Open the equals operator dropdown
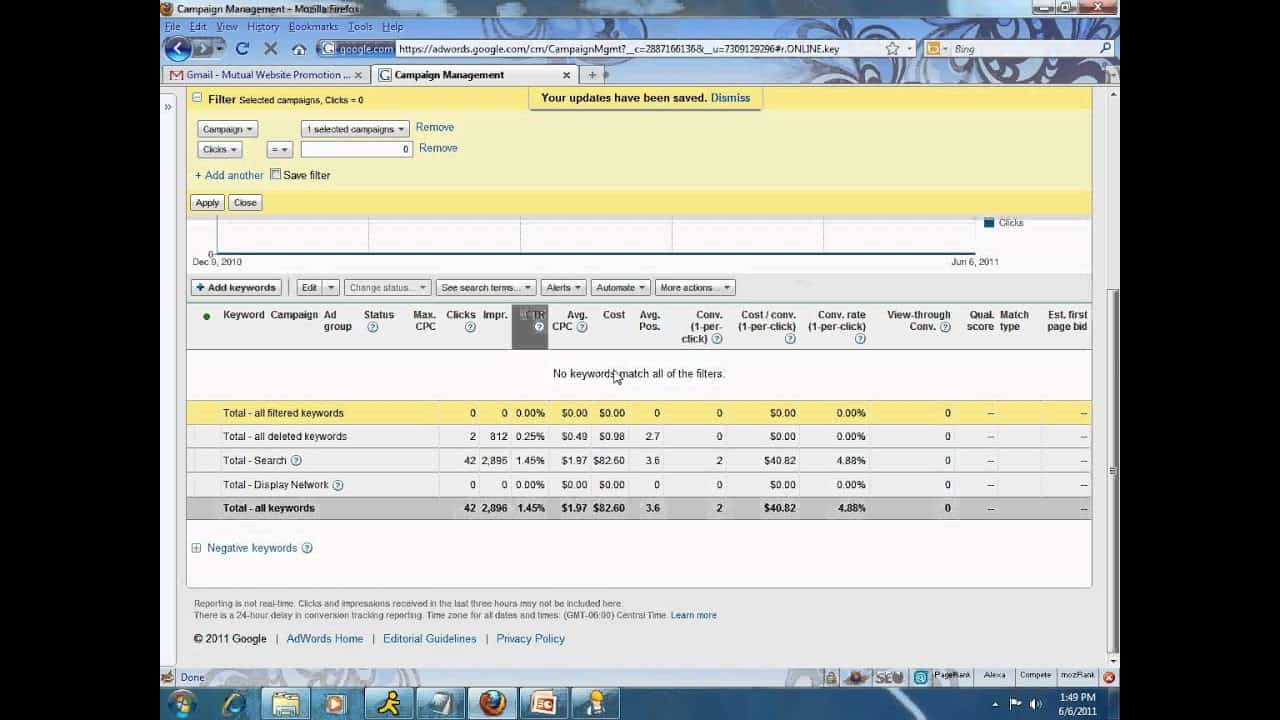The height and width of the screenshot is (720, 1280). (x=279, y=149)
